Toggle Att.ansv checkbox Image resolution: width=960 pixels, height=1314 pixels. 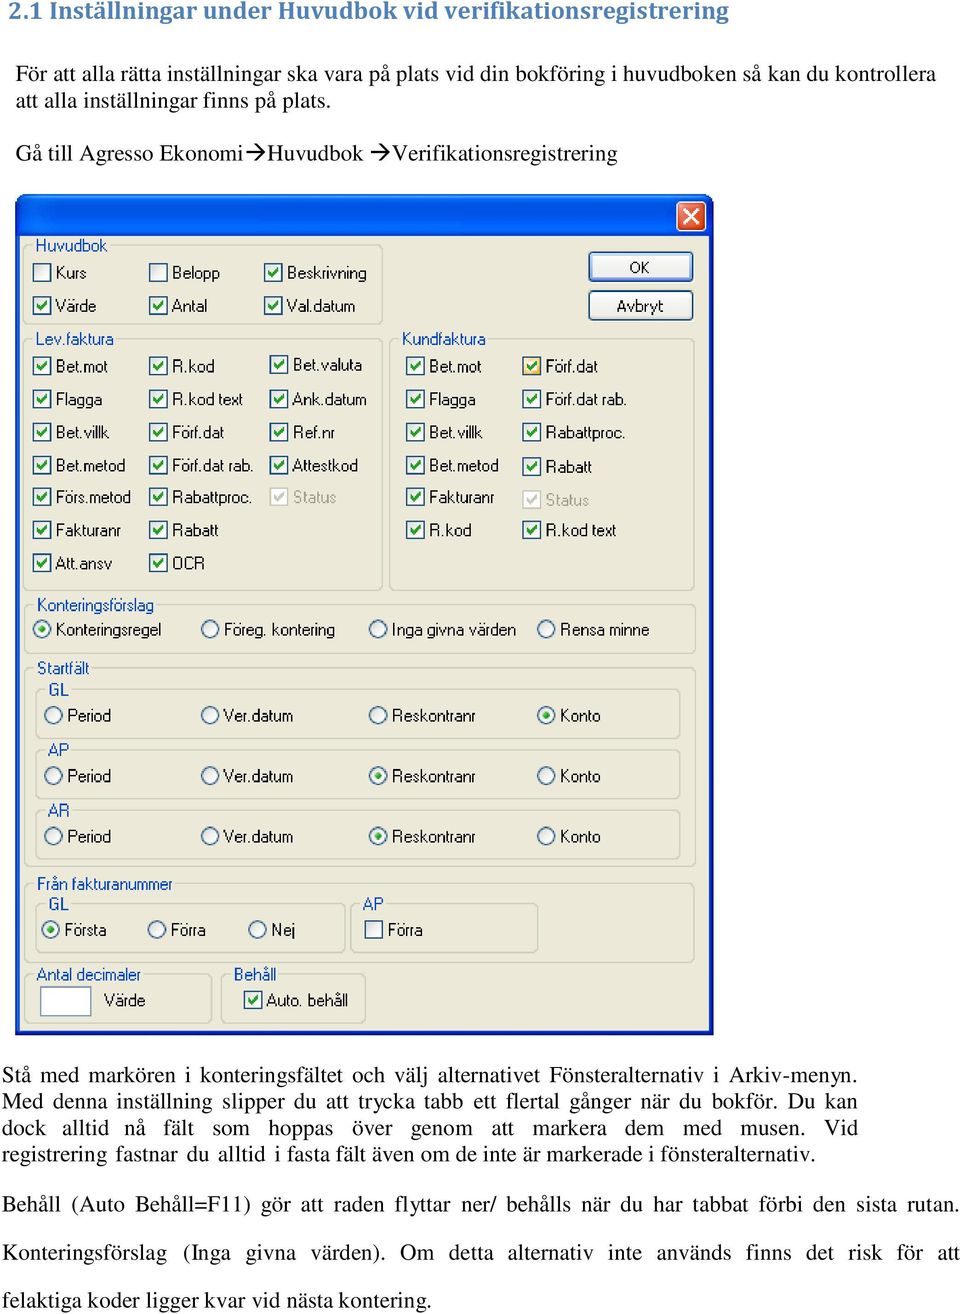pos(42,563)
